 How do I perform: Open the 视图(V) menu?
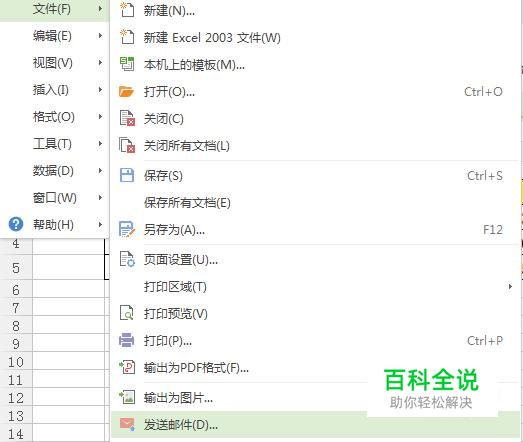coord(54,62)
